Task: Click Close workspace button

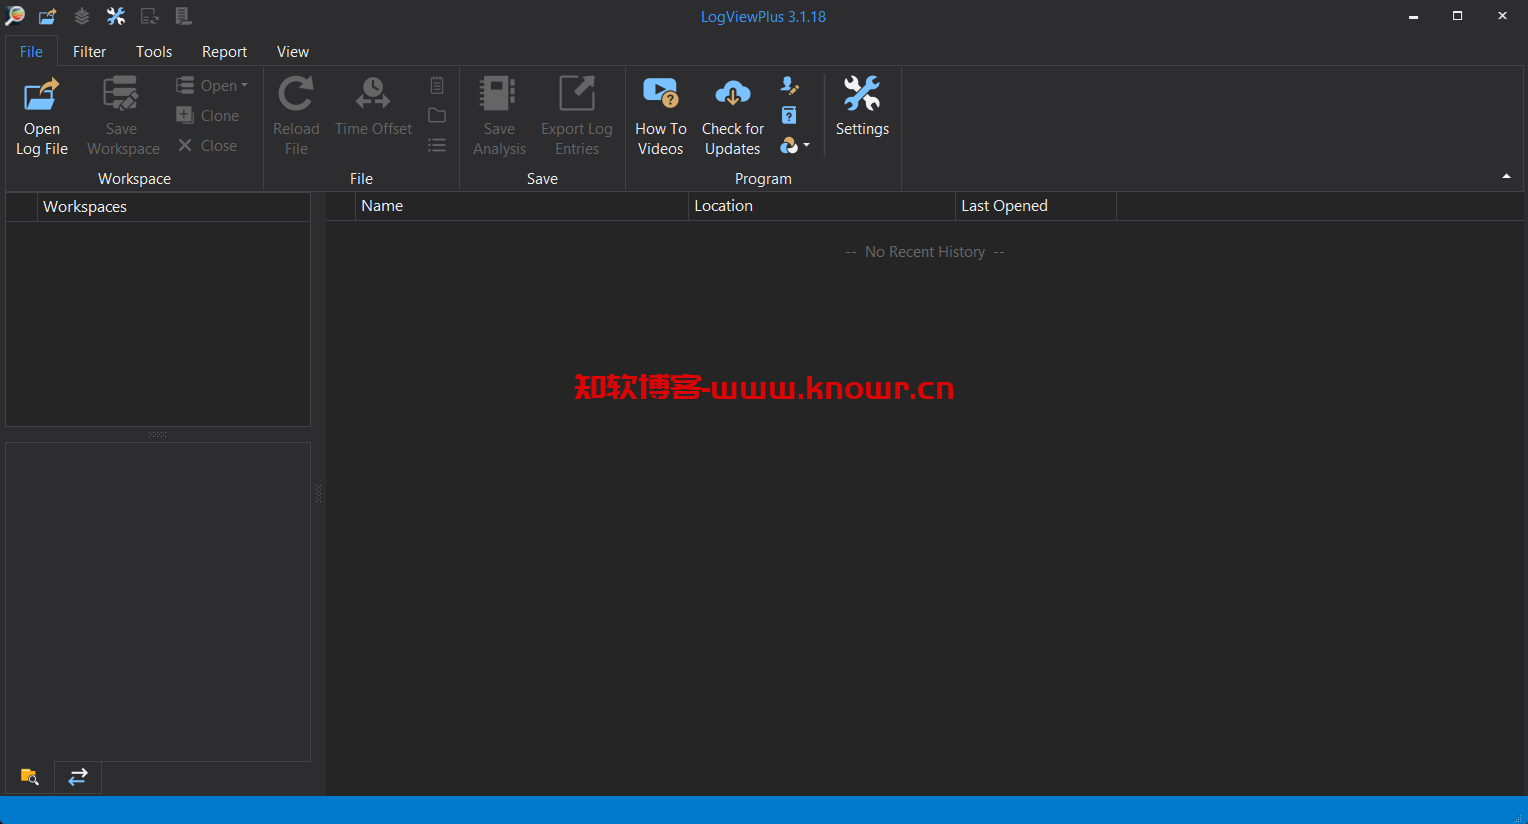Action: click(x=208, y=146)
